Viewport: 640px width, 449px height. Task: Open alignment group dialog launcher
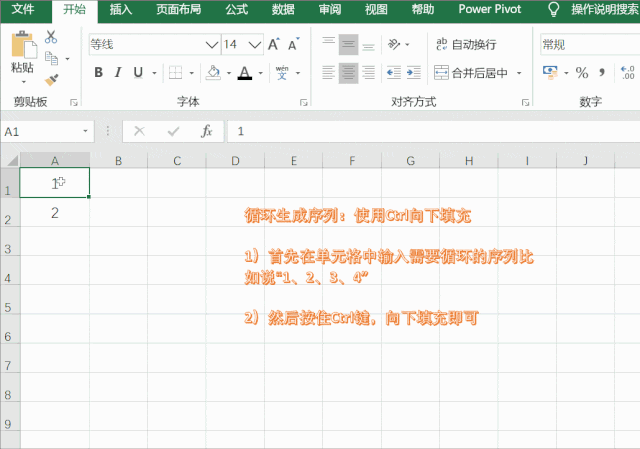point(526,102)
